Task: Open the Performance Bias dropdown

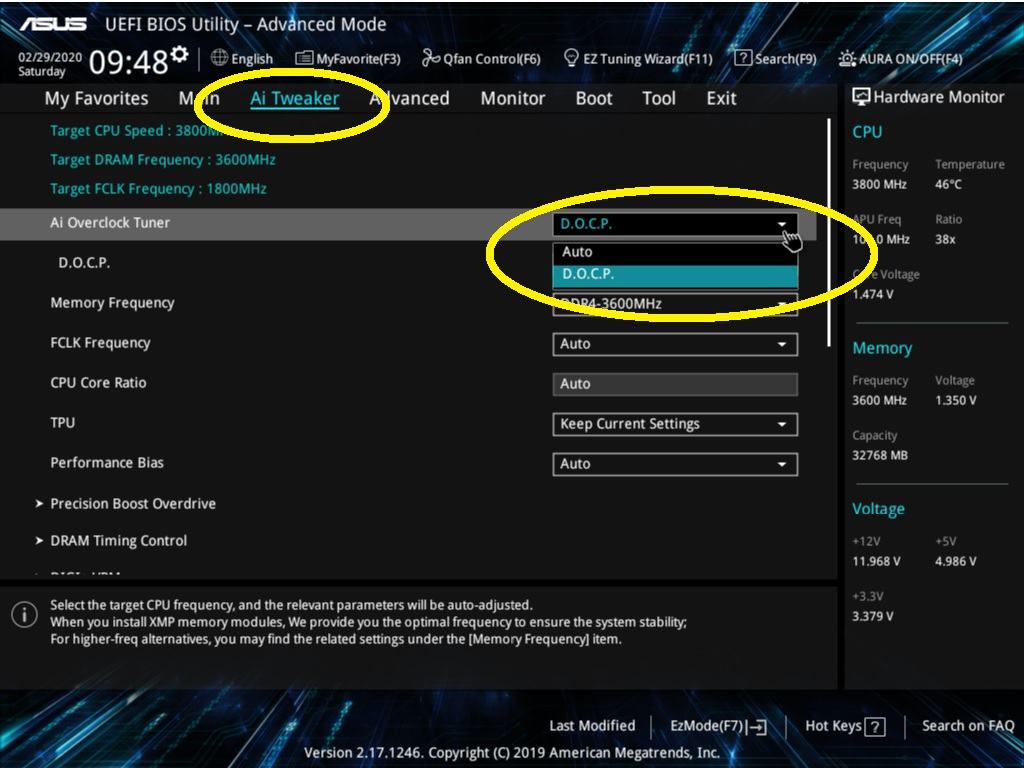Action: (x=675, y=464)
